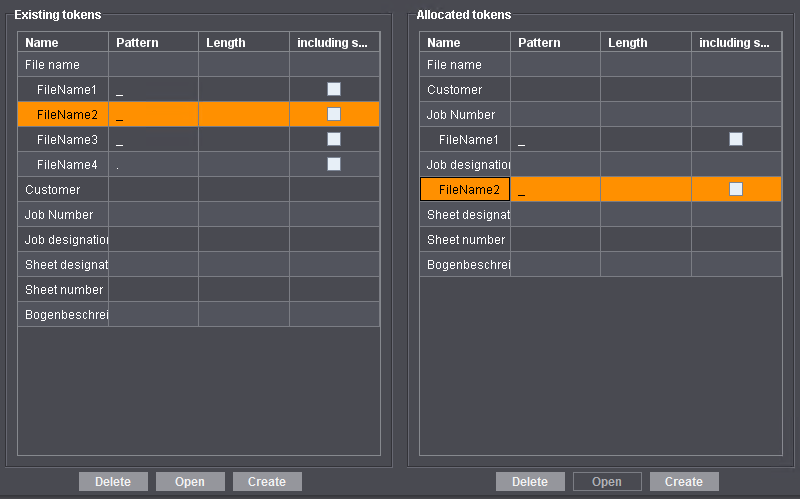This screenshot has height=499, width=800.
Task: Tick FileName1 checkbox in Existing tokens
Action: coord(334,89)
